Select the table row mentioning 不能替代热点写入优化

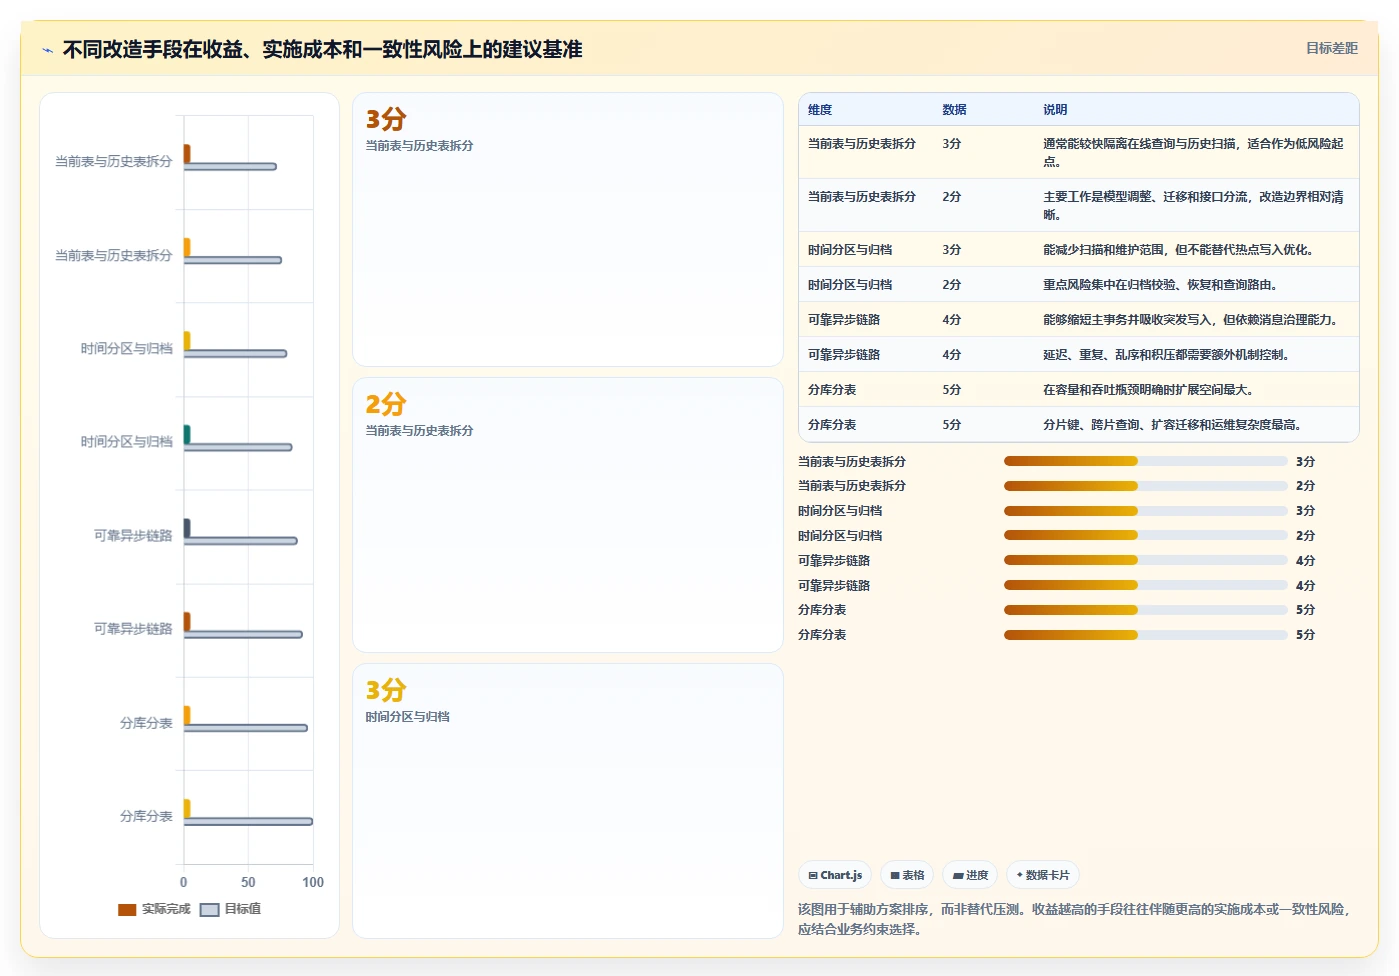(x=1079, y=249)
